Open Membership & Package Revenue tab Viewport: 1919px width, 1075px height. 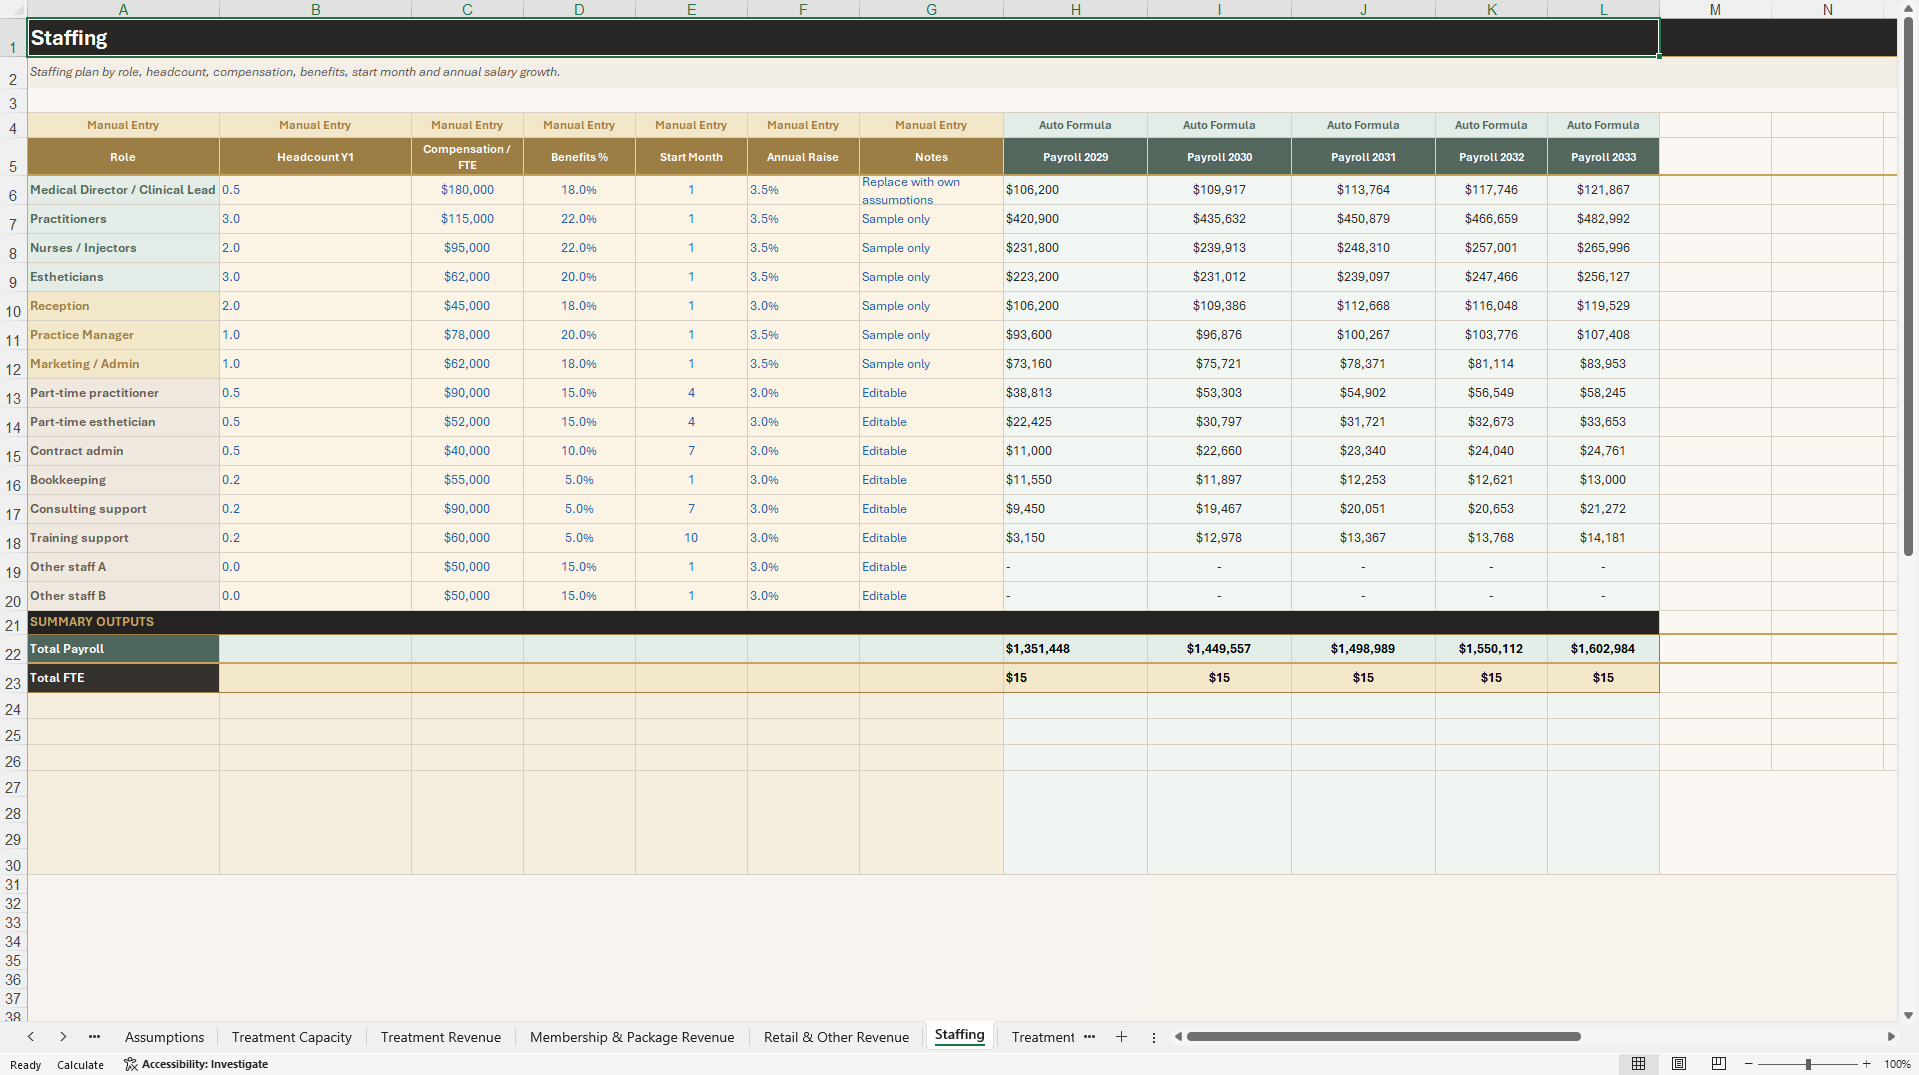coord(632,1037)
